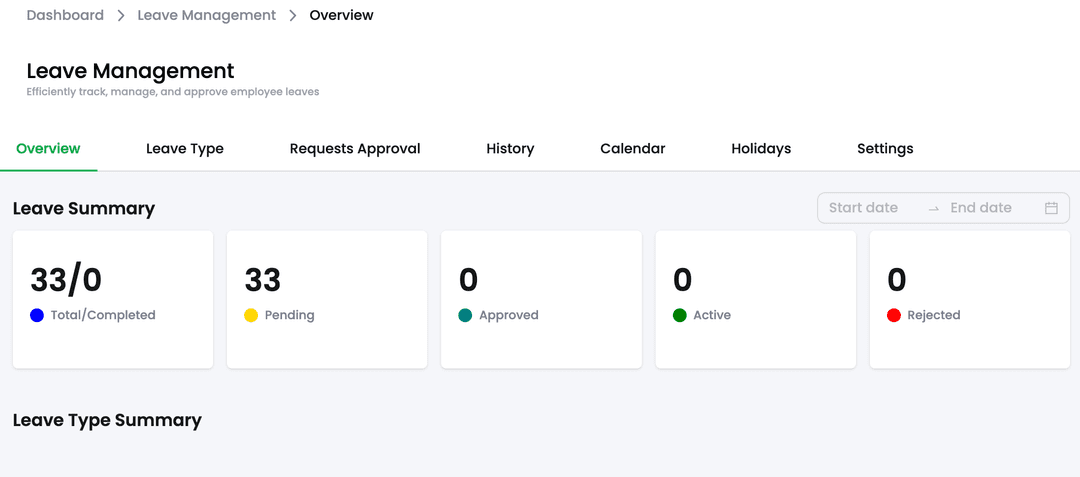Click the End date field
The width and height of the screenshot is (1080, 477).
[981, 208]
